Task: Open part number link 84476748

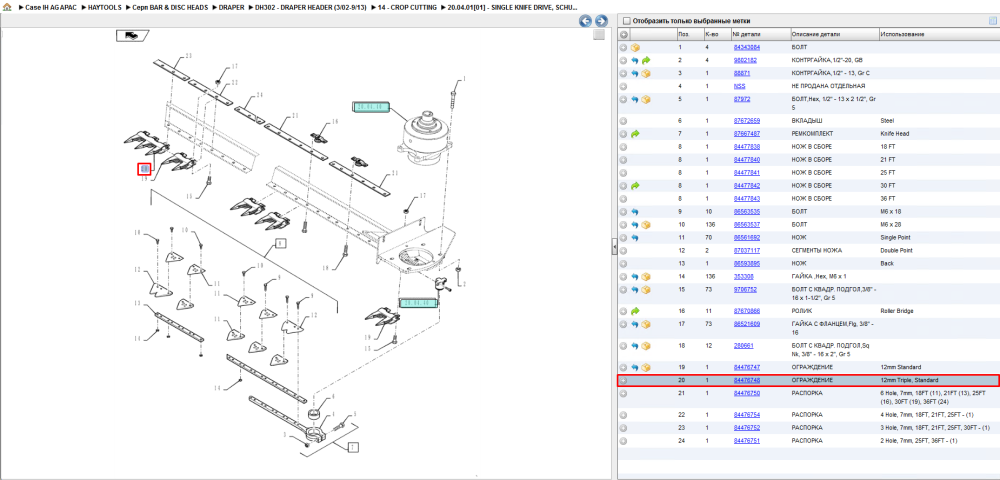Action: (x=746, y=380)
